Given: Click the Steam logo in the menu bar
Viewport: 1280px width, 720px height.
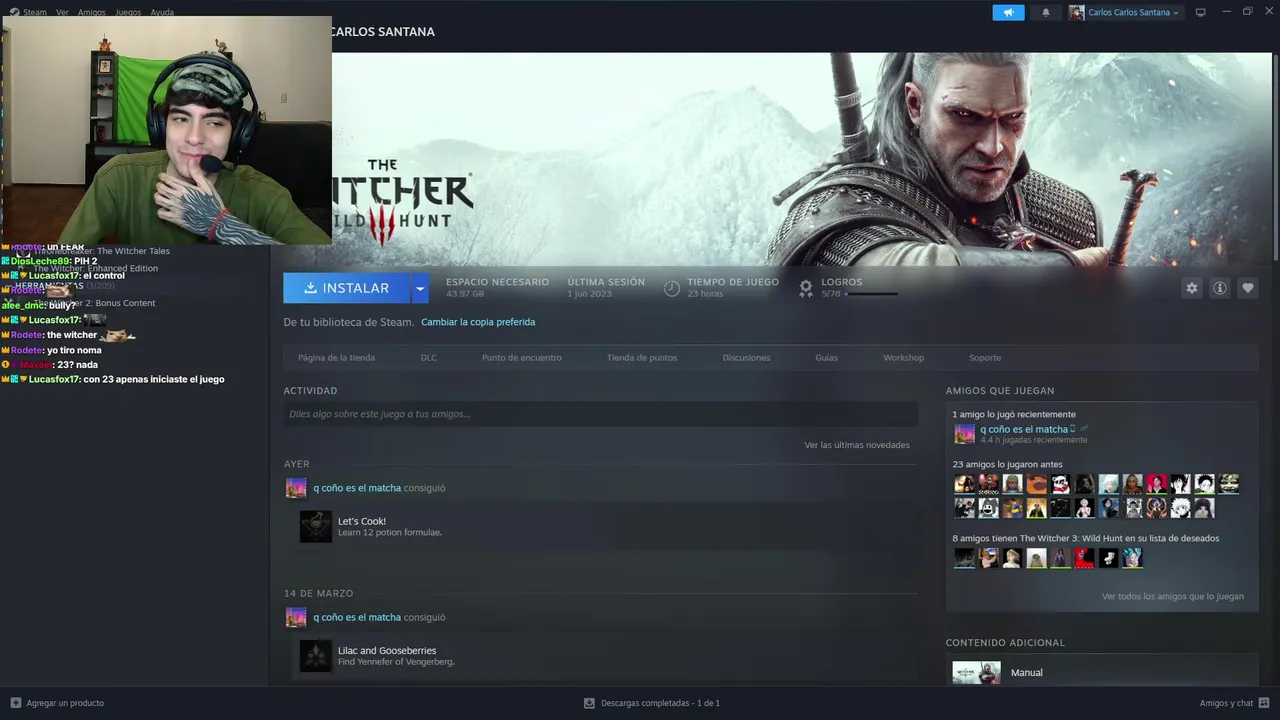Looking at the screenshot, I should click(x=14, y=12).
